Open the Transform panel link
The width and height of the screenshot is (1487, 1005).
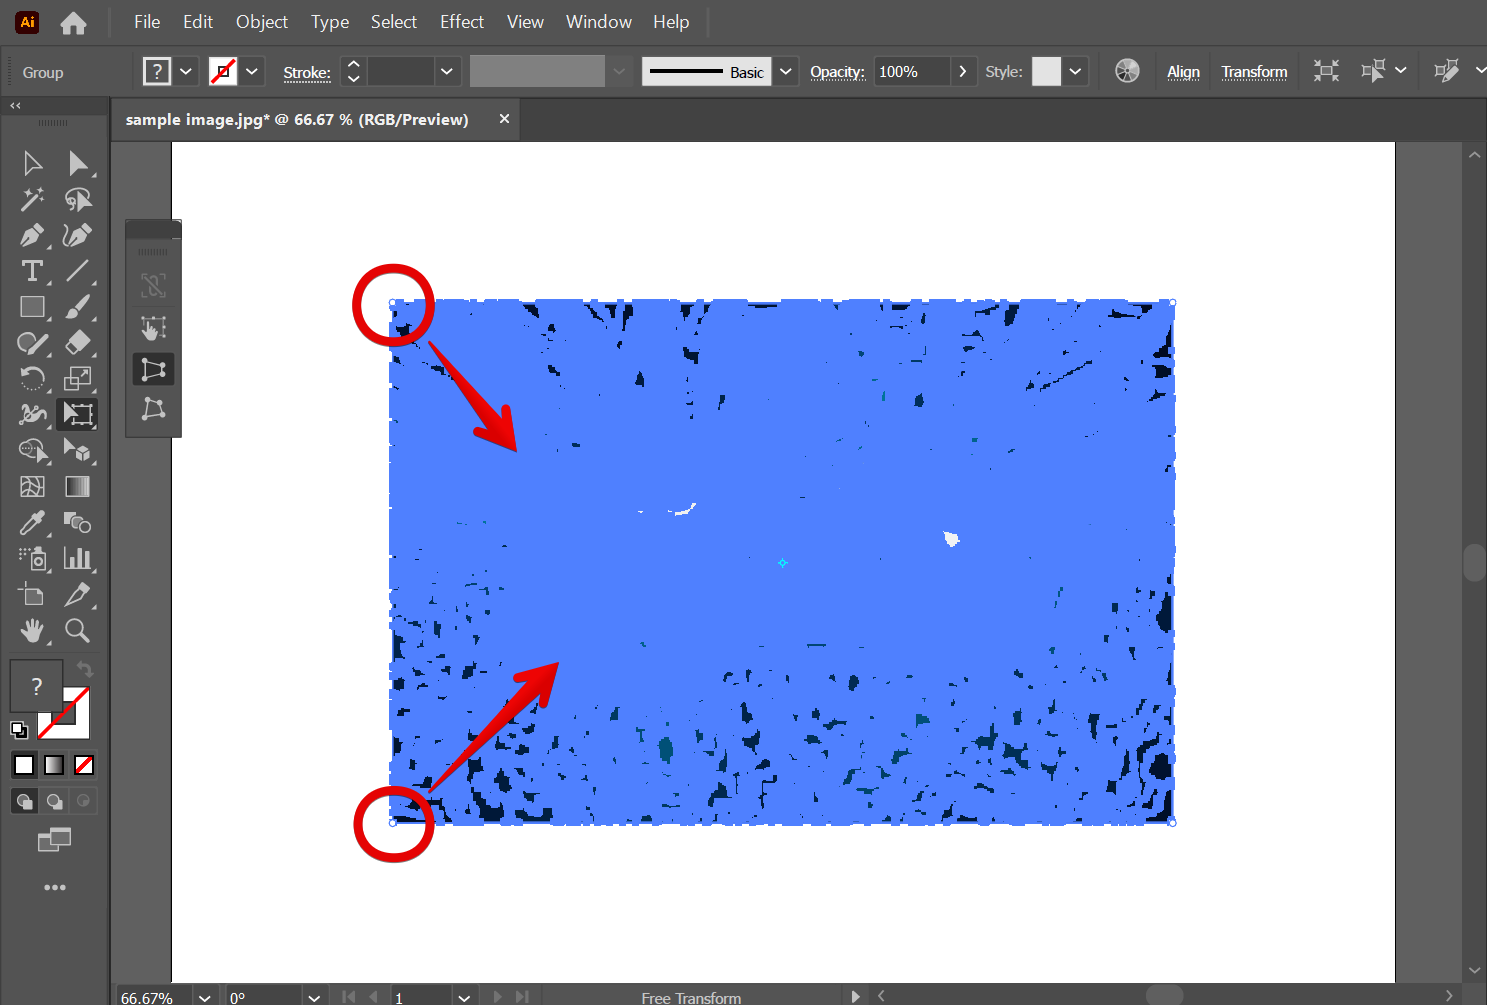pos(1254,72)
